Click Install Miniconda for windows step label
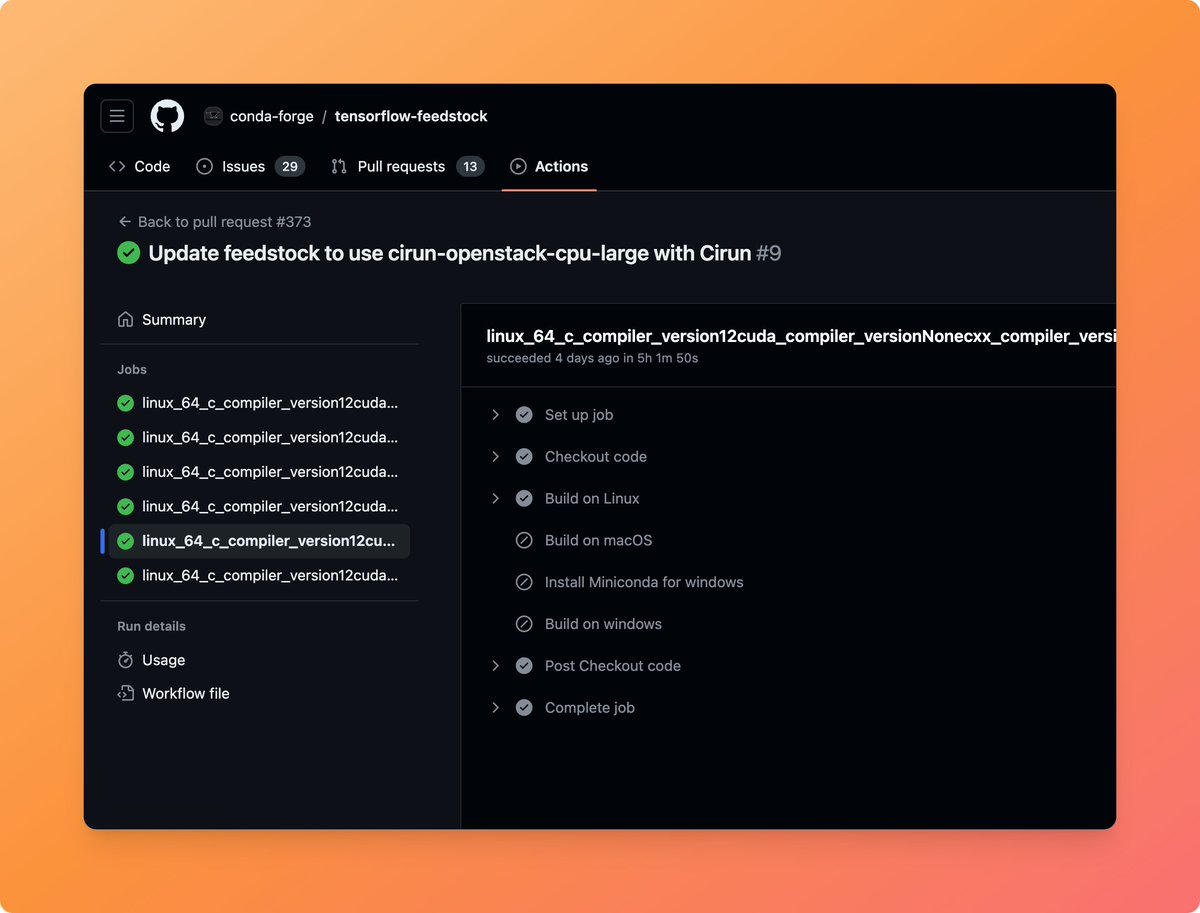This screenshot has height=913, width=1200. (x=644, y=582)
